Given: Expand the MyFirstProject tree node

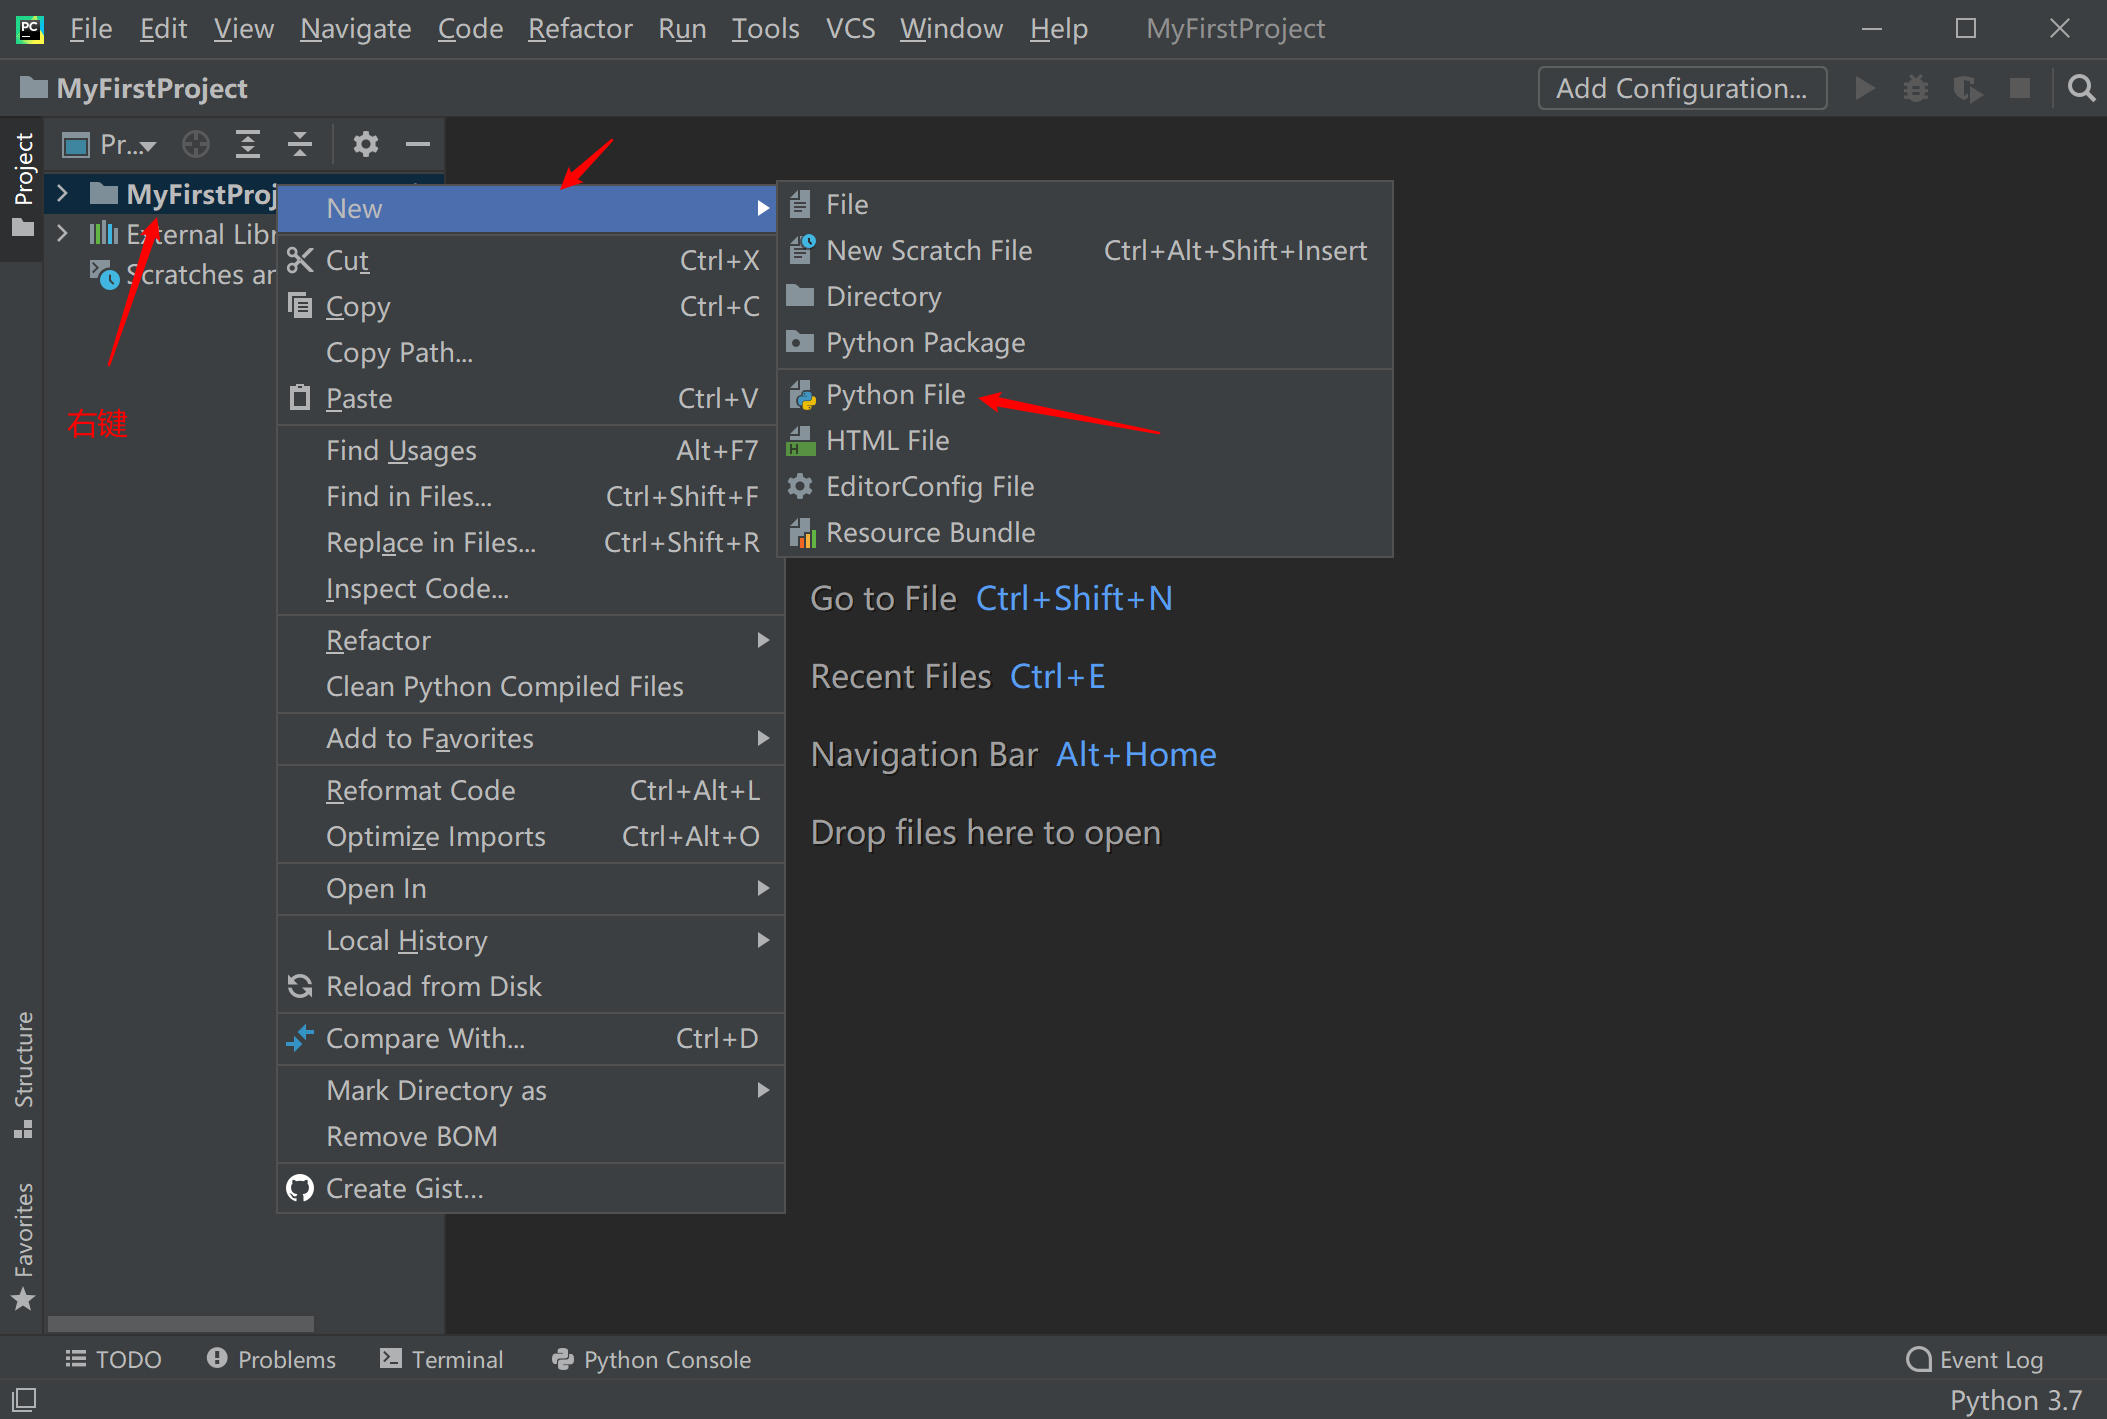Looking at the screenshot, I should pos(62,193).
